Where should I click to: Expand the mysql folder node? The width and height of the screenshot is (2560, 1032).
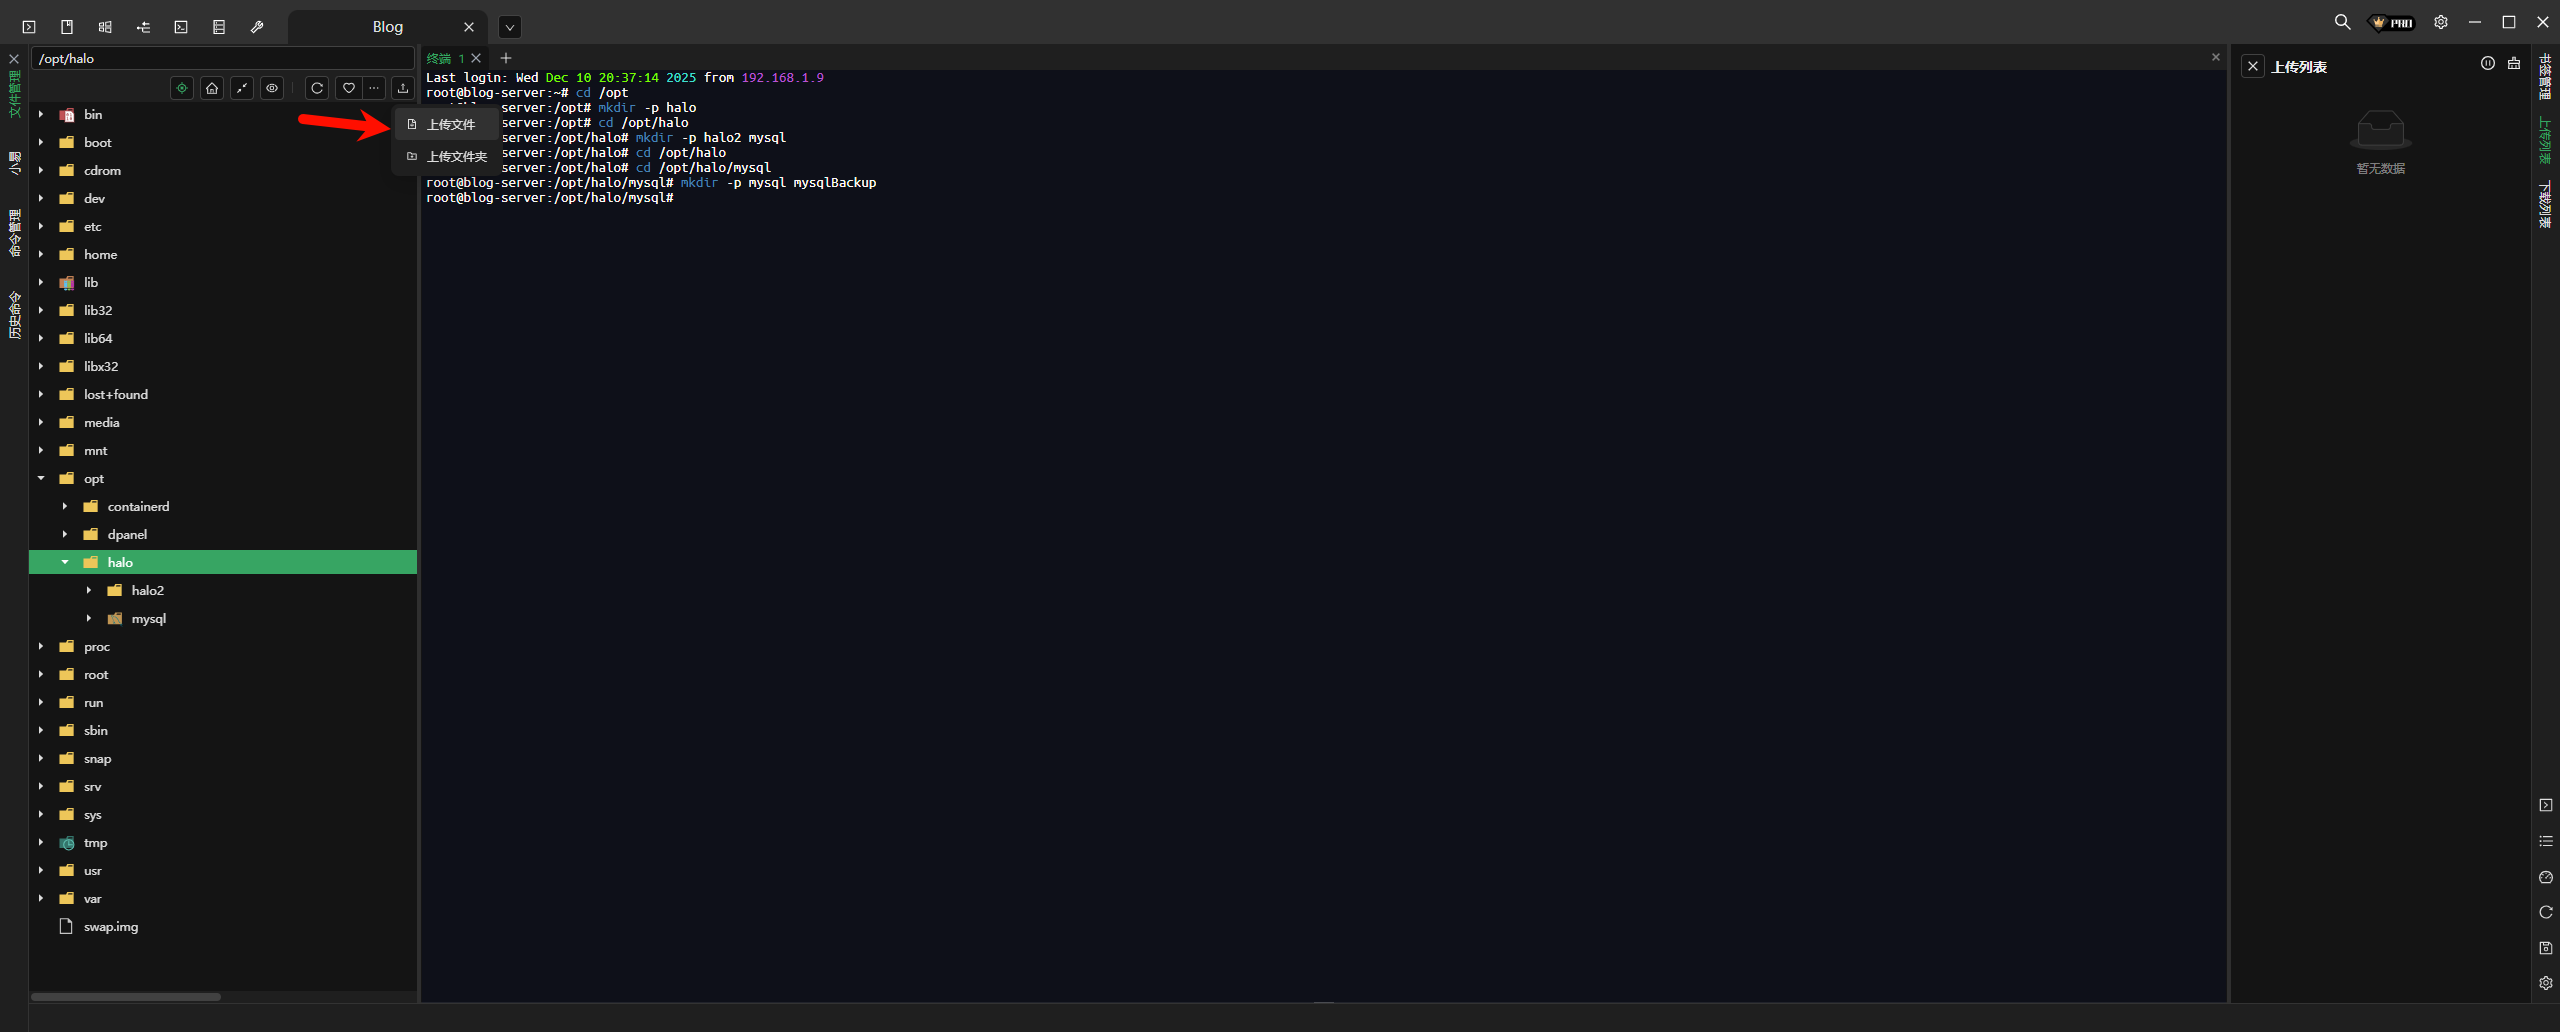point(89,618)
